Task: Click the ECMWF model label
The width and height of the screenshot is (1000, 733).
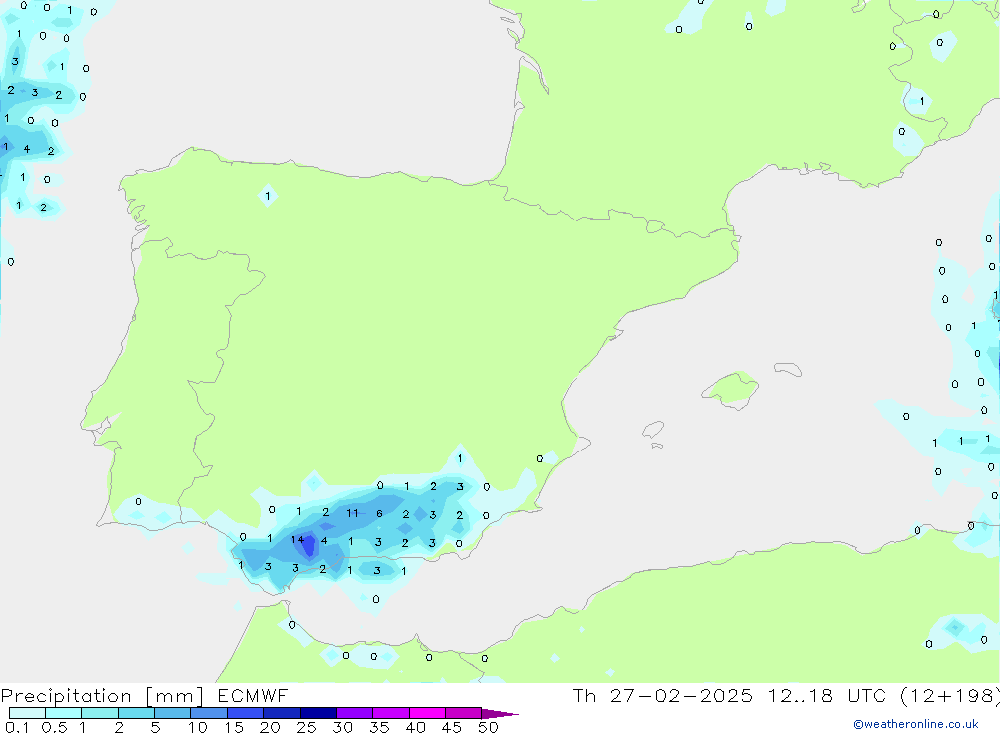Action: pyautogui.click(x=253, y=695)
